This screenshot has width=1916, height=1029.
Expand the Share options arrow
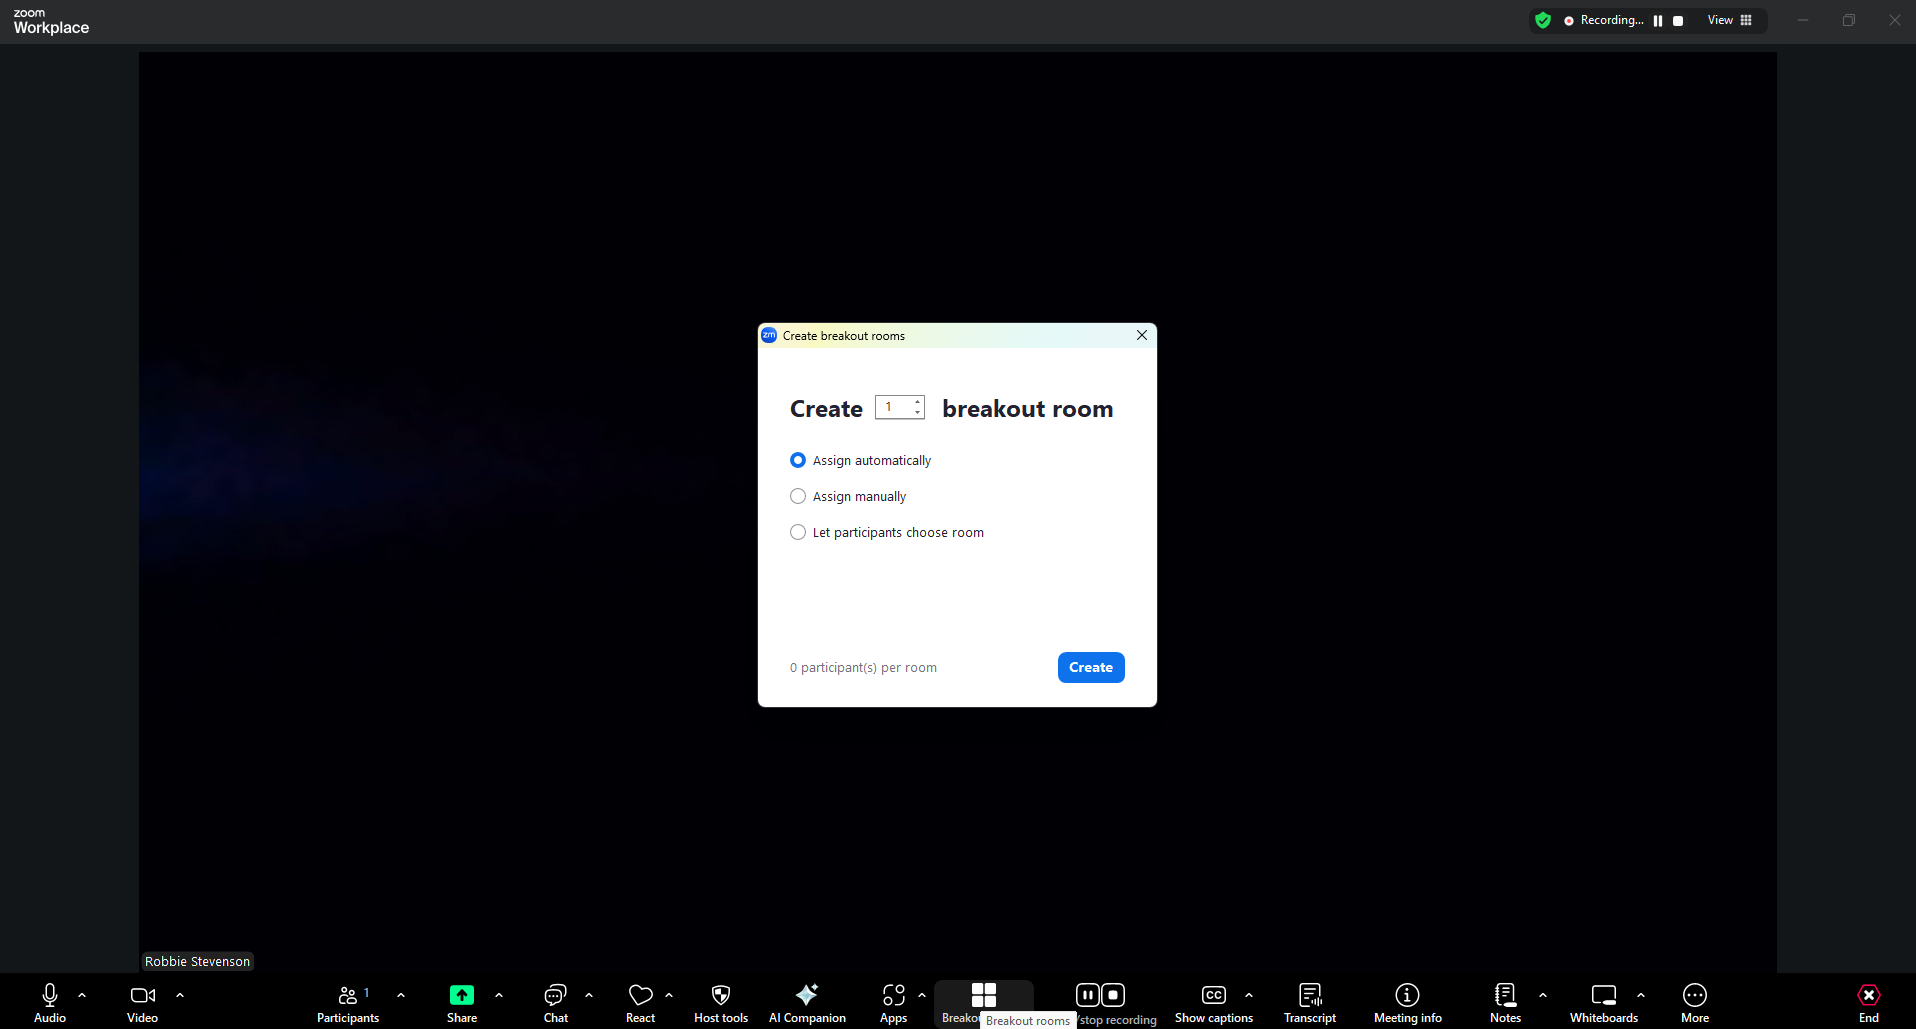499,995
